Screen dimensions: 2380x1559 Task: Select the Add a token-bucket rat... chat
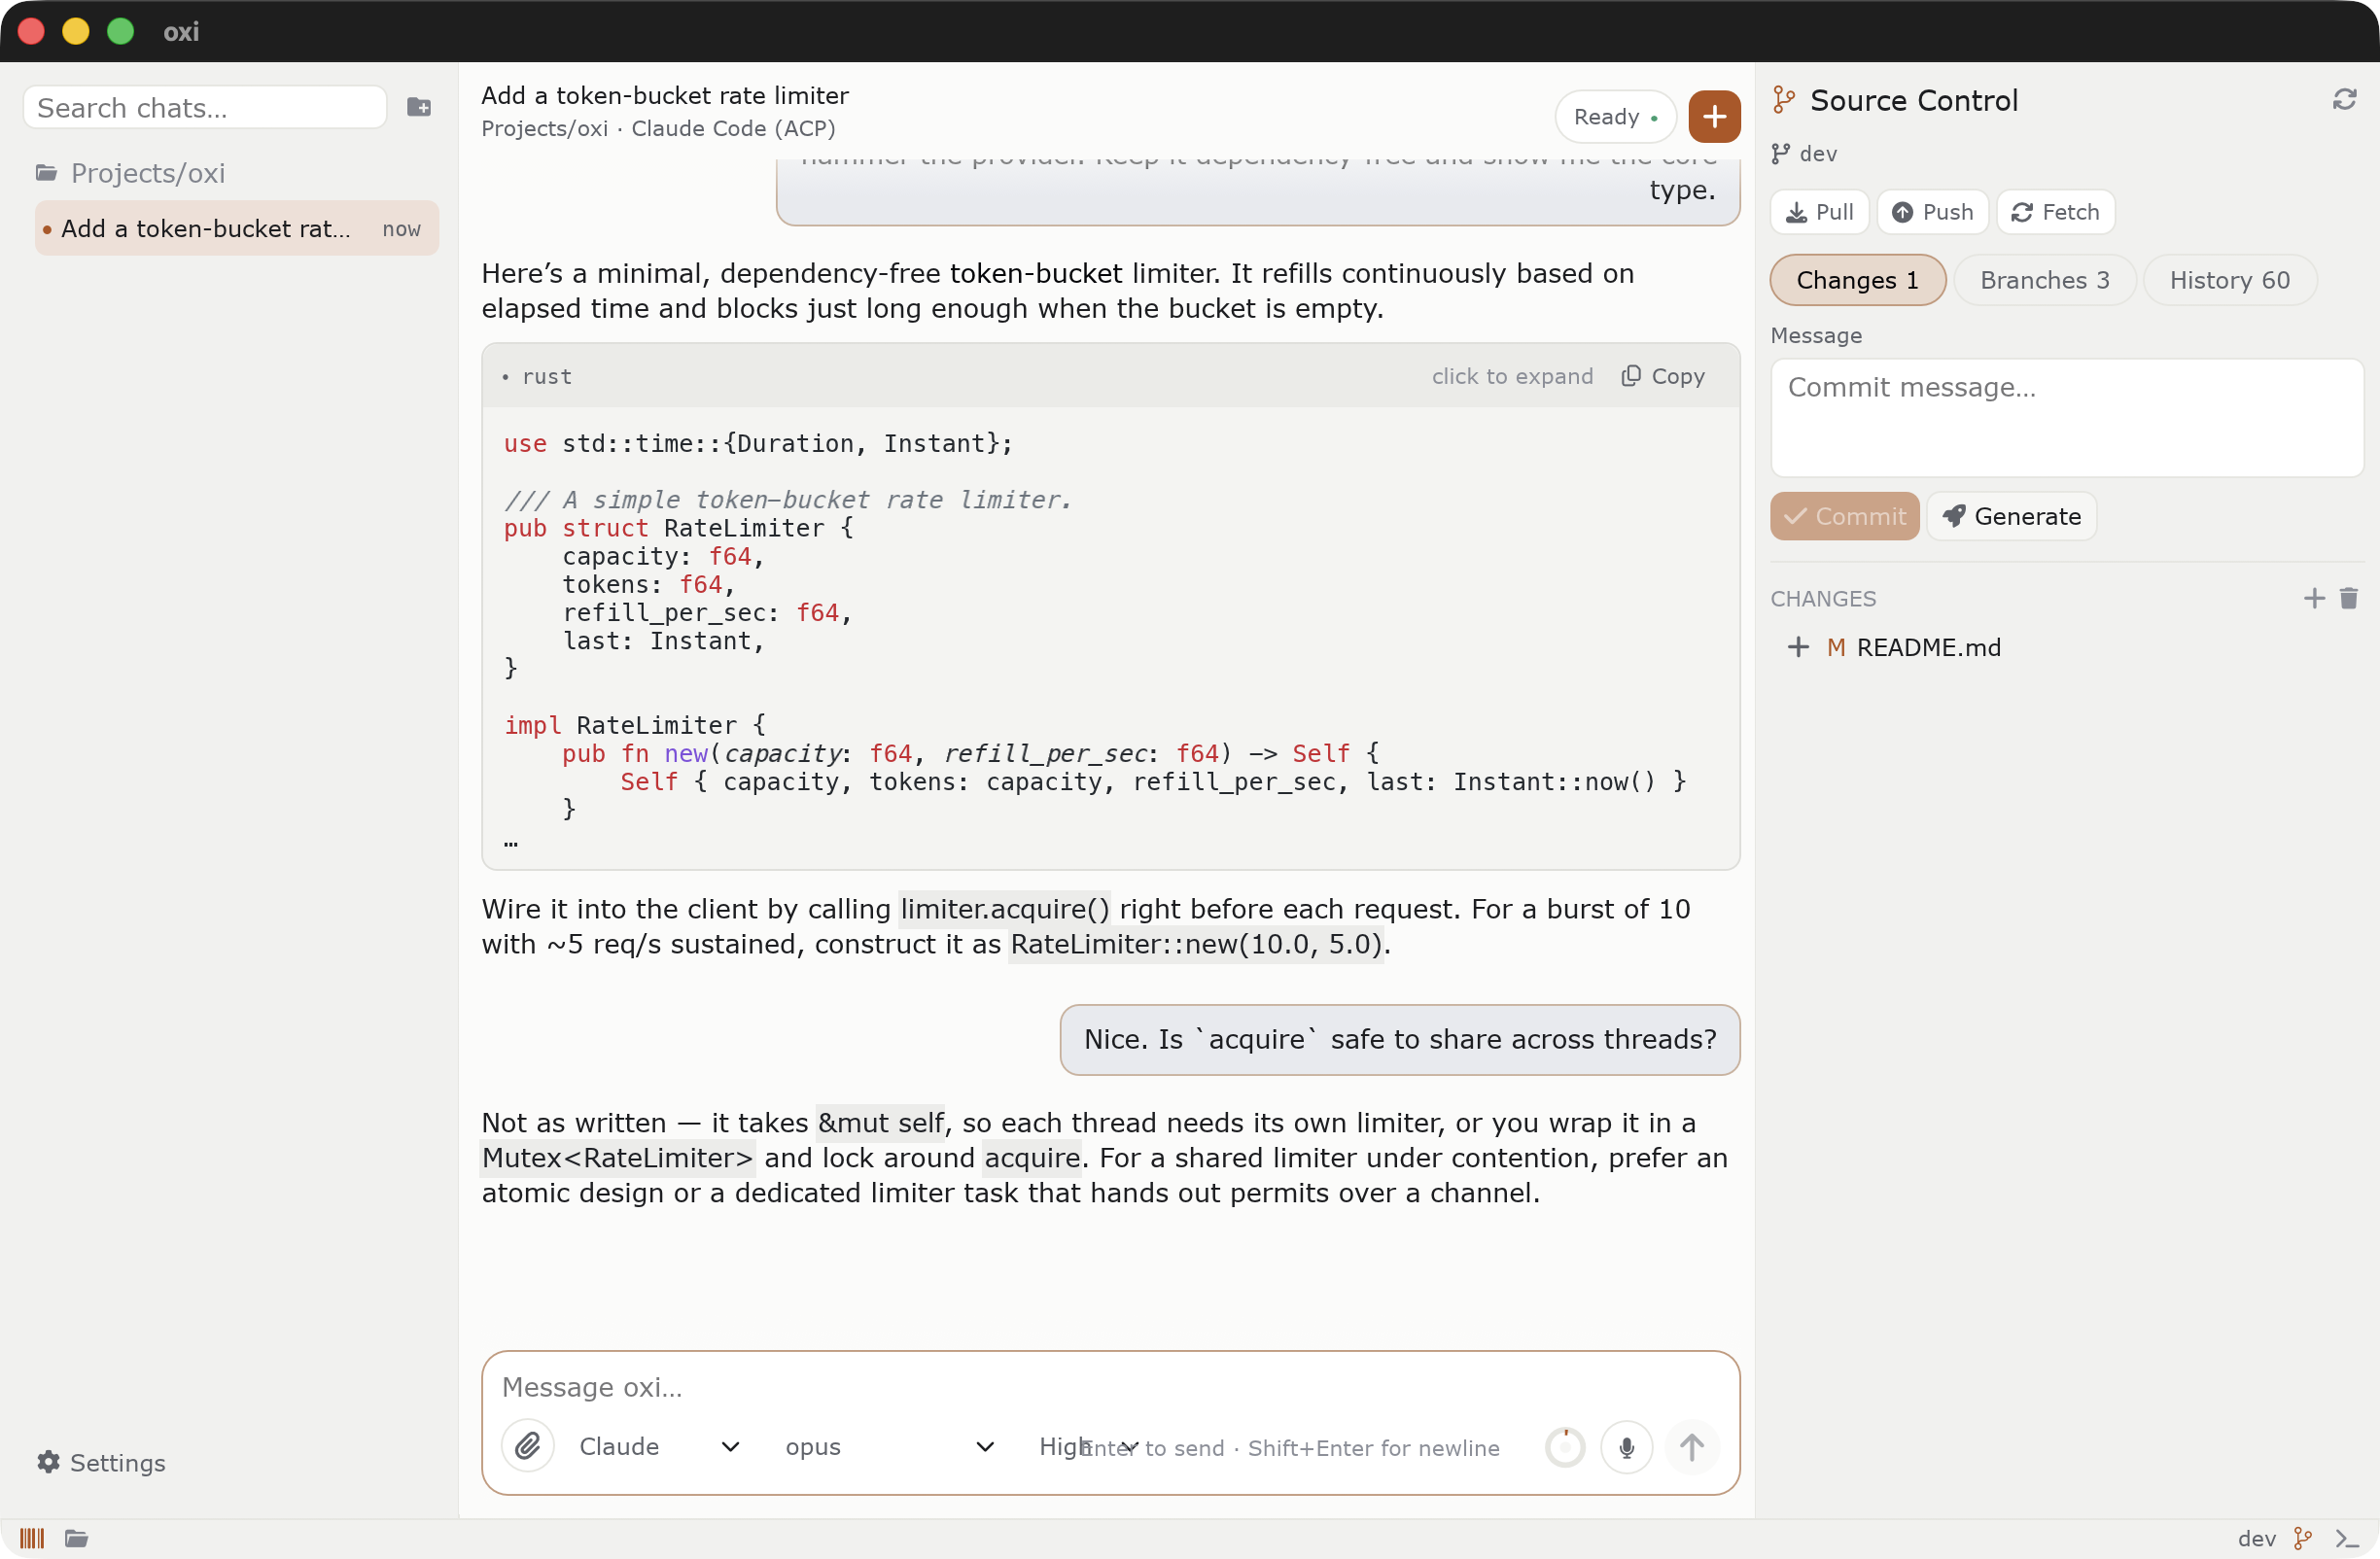[237, 228]
